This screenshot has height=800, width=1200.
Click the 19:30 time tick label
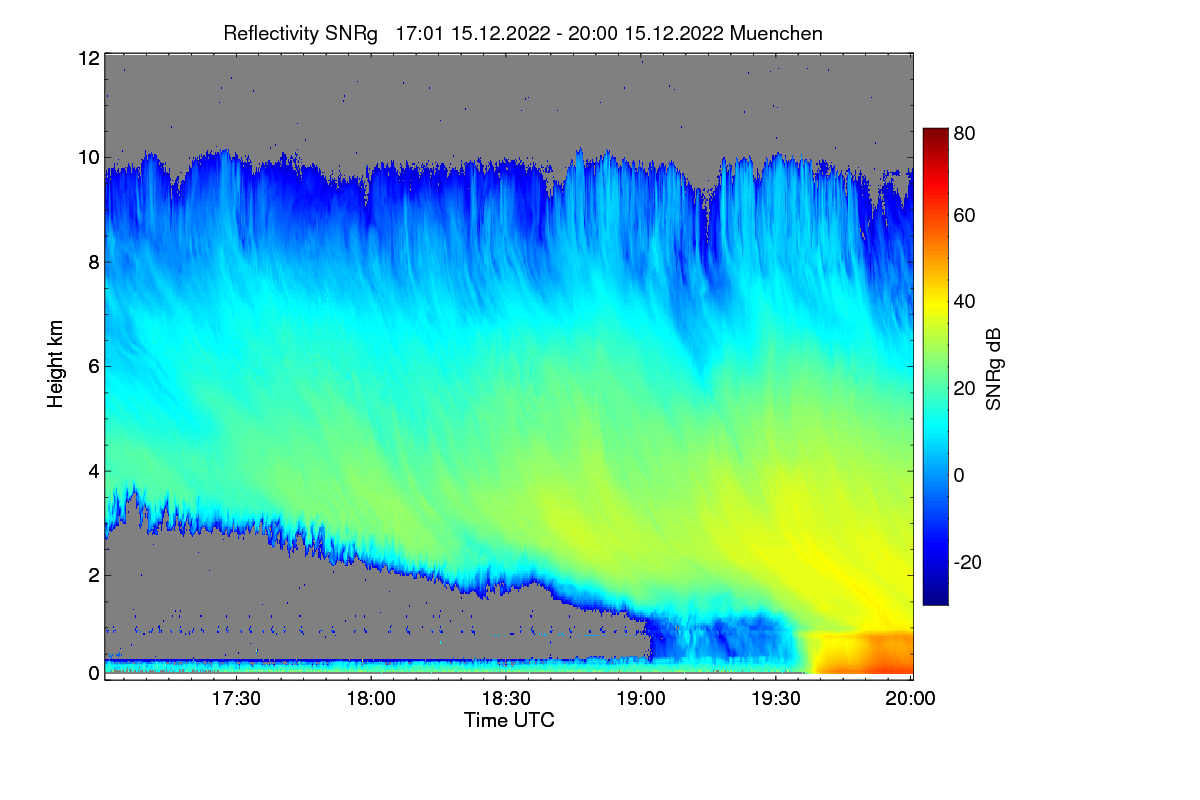(776, 699)
